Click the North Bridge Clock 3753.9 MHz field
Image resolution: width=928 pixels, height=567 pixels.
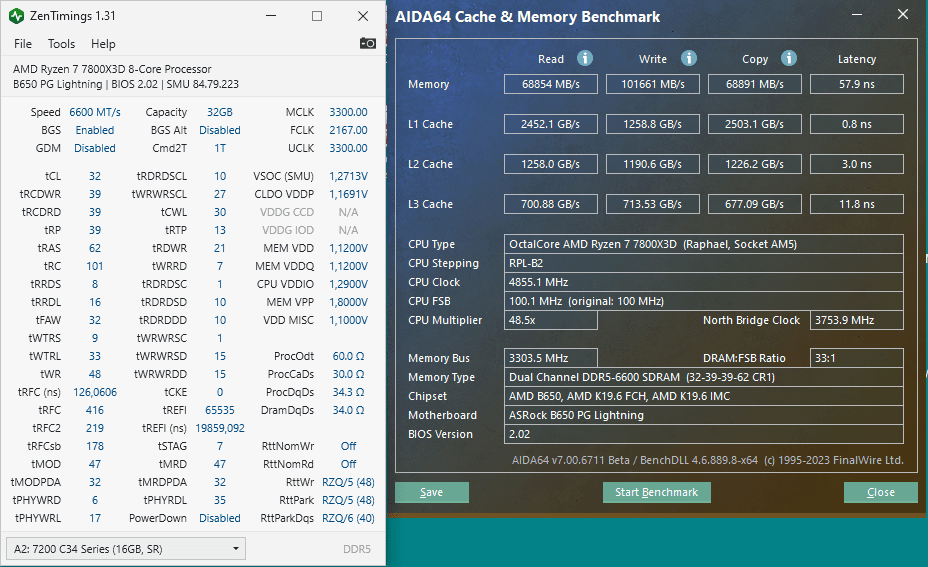tap(856, 320)
